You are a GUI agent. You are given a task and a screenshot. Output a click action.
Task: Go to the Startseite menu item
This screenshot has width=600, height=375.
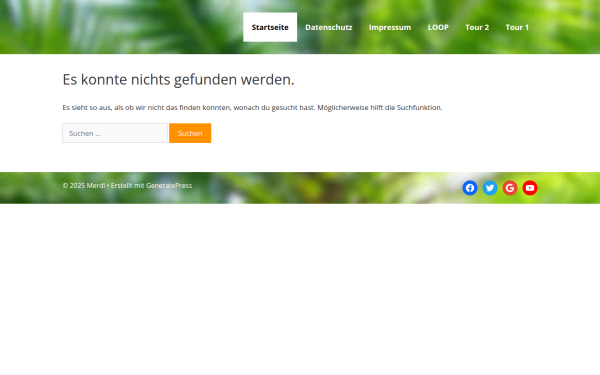pos(270,27)
